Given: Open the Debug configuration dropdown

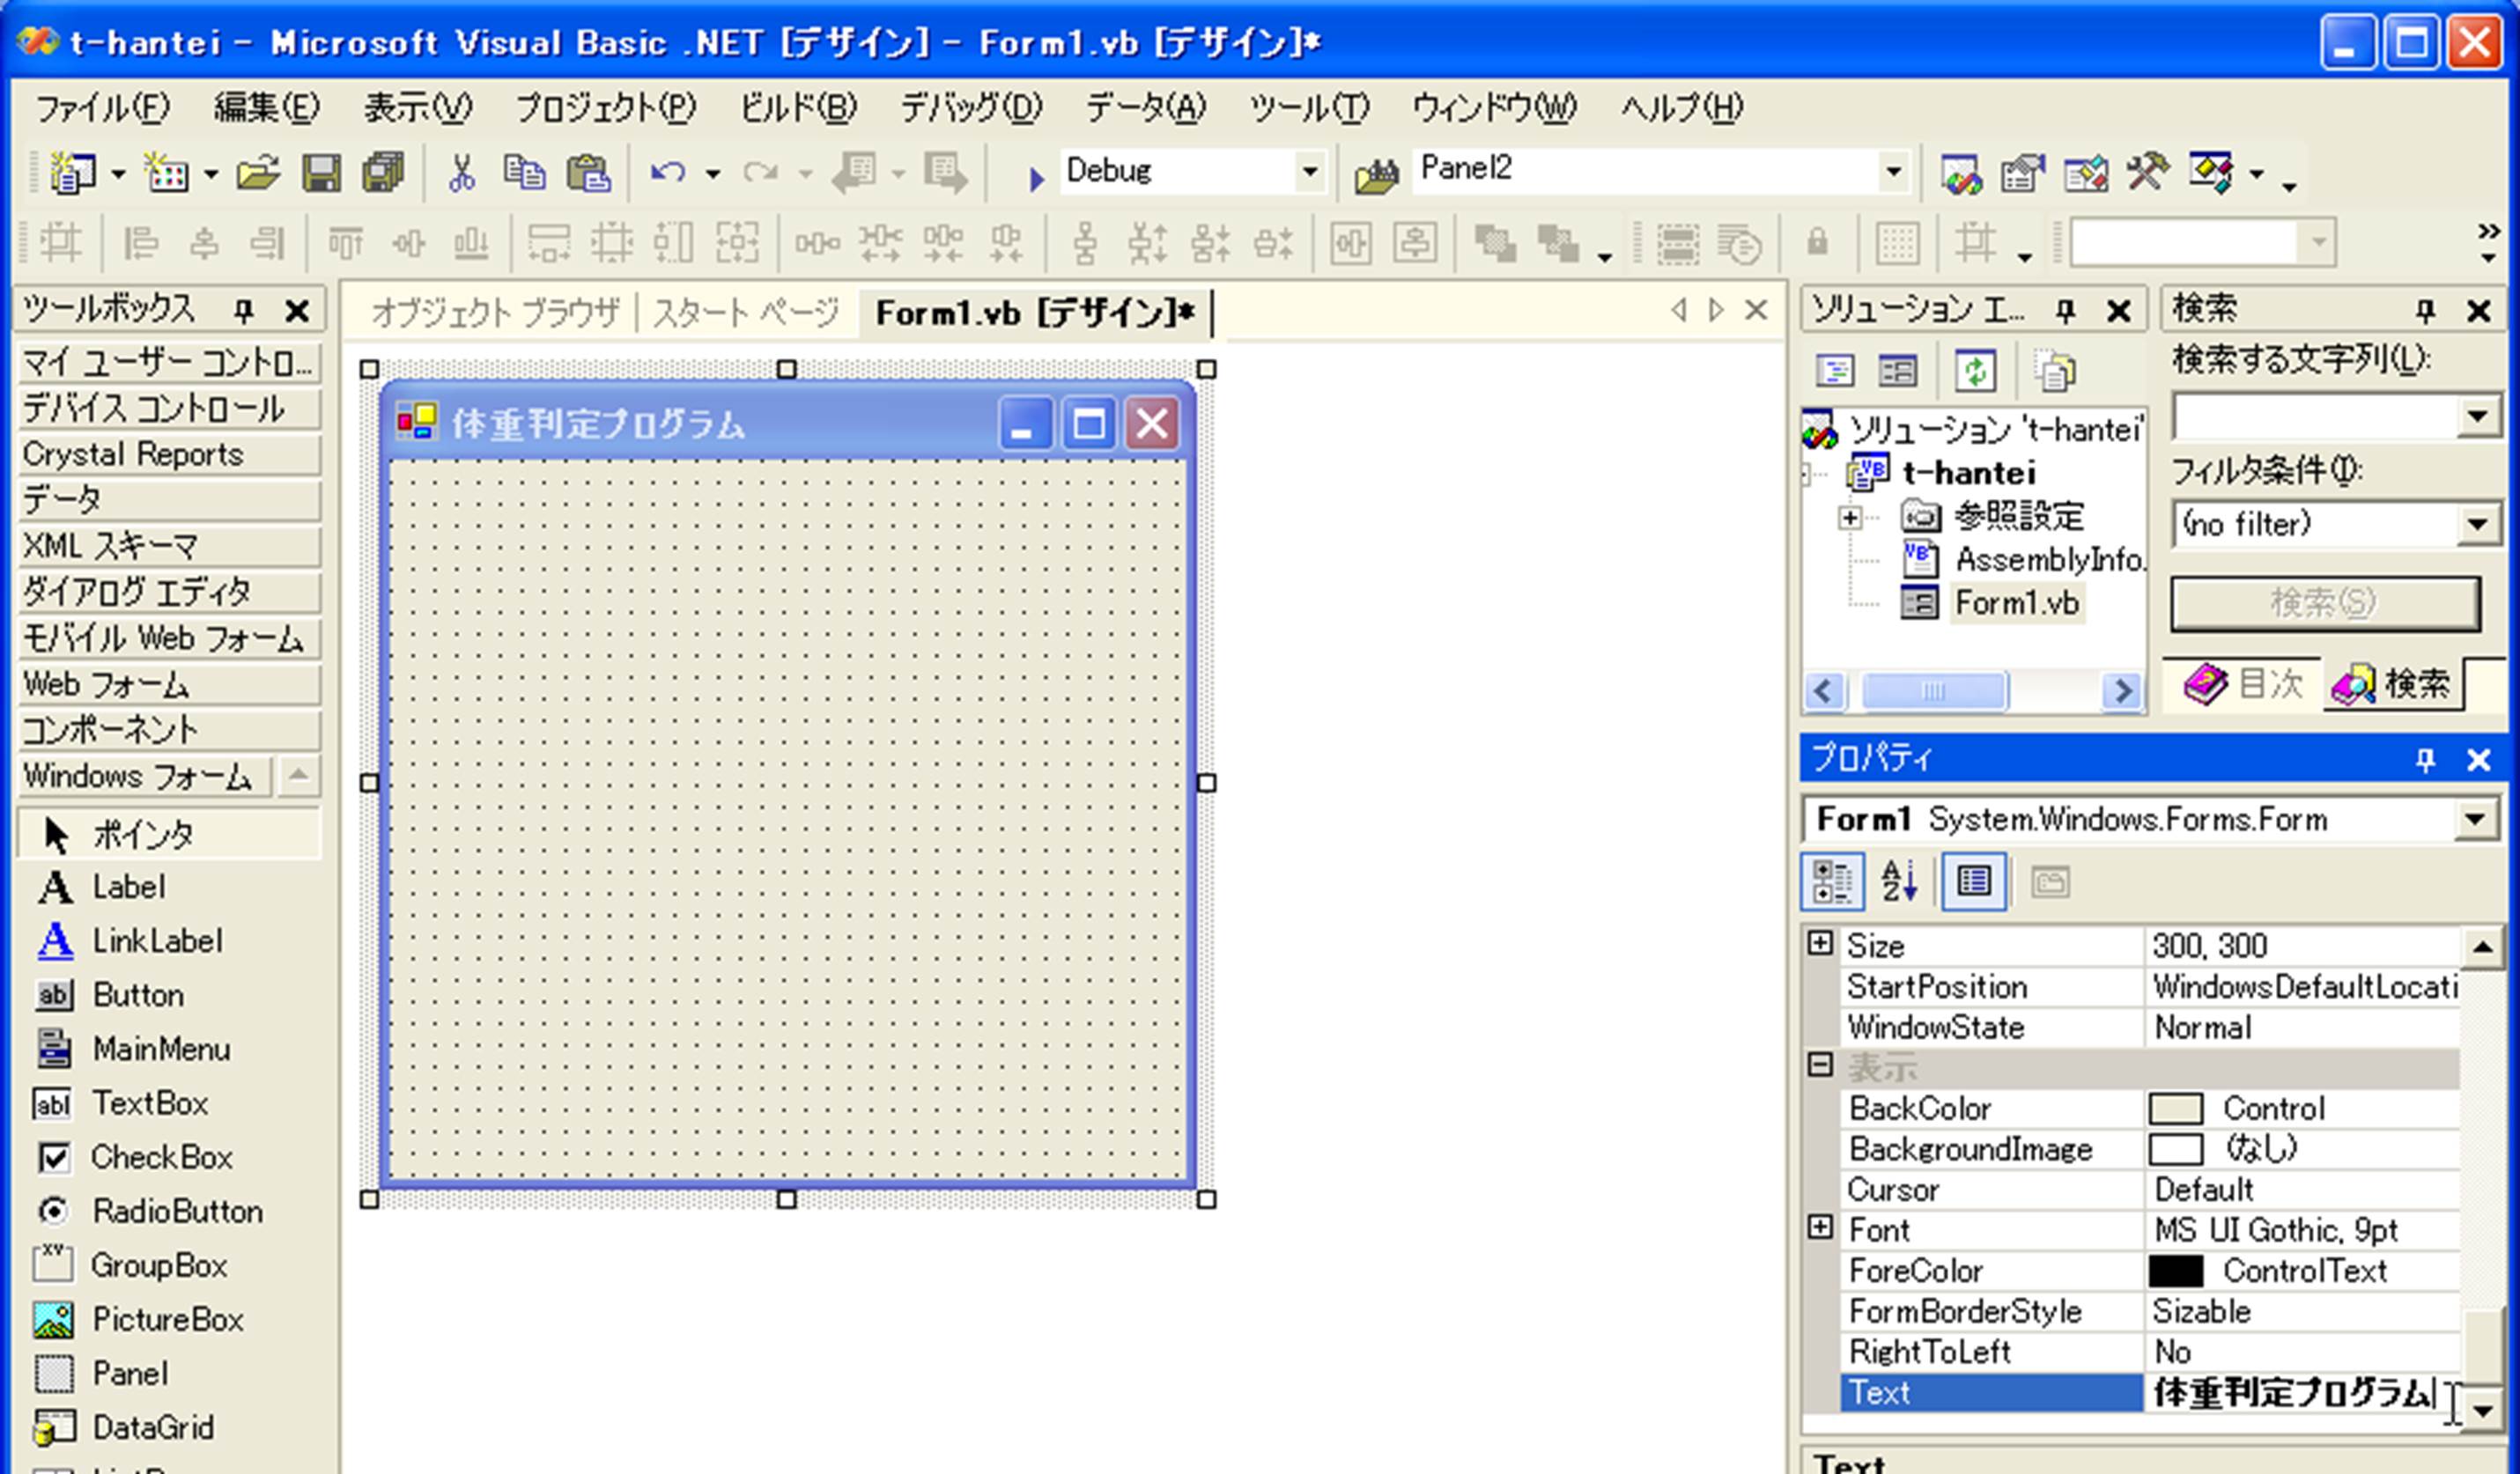Looking at the screenshot, I should click(1308, 172).
